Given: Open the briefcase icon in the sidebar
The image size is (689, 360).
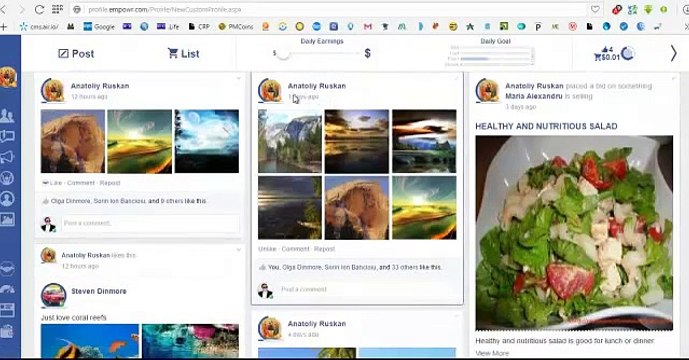Looking at the screenshot, I should click(x=7, y=331).
